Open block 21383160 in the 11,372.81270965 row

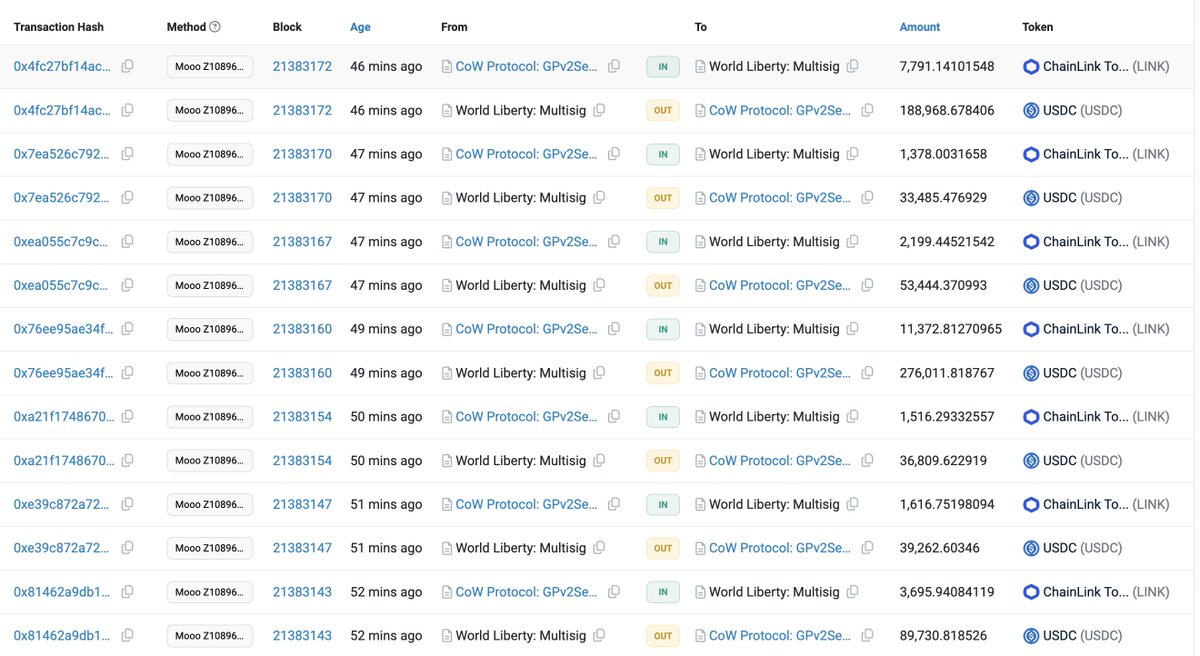pyautogui.click(x=302, y=329)
